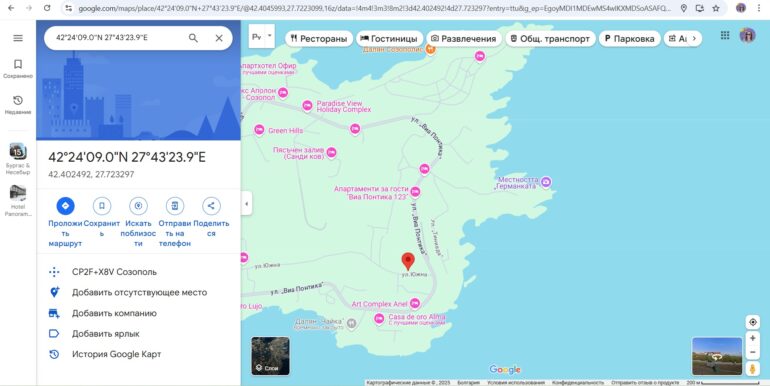Screen dimensions: 770x386
Task: Open the Street View preview thumbnail
Action: [717, 356]
